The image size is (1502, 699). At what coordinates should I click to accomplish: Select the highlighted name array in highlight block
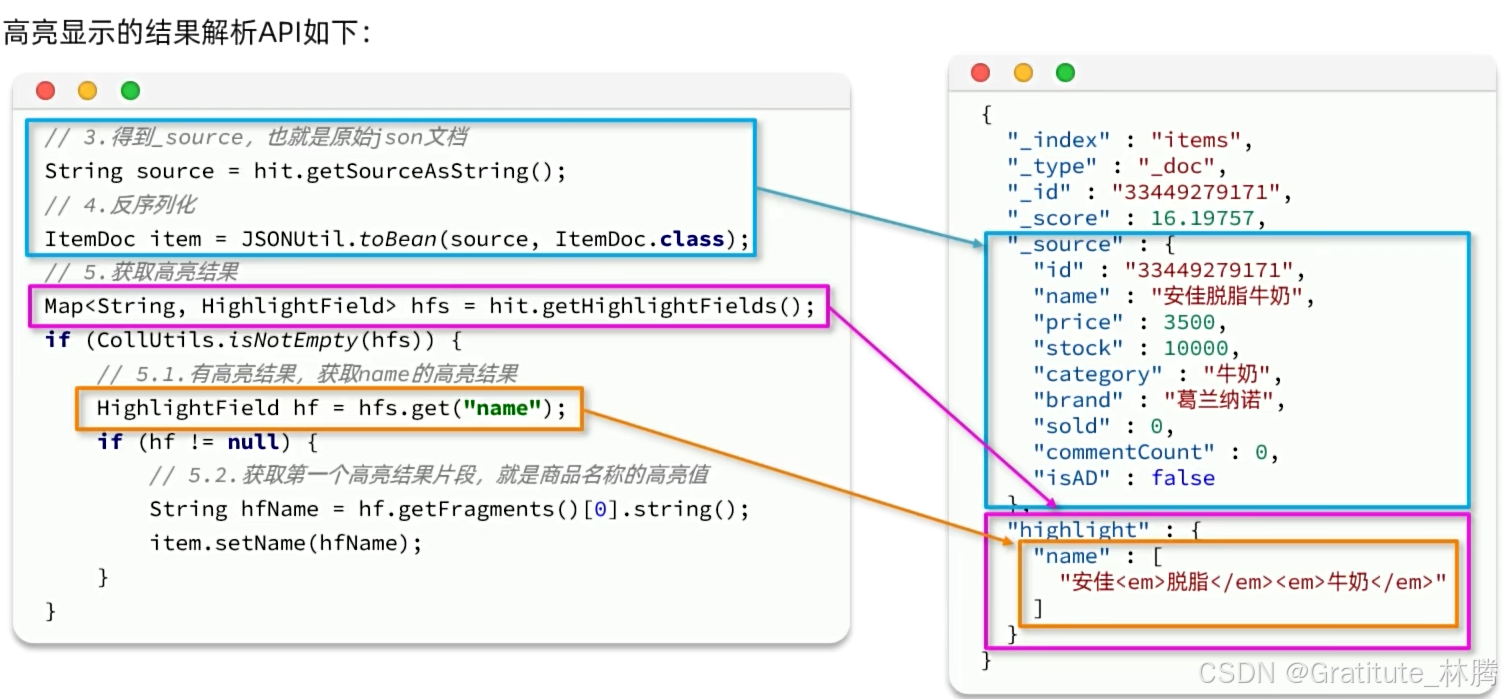(x=1235, y=580)
